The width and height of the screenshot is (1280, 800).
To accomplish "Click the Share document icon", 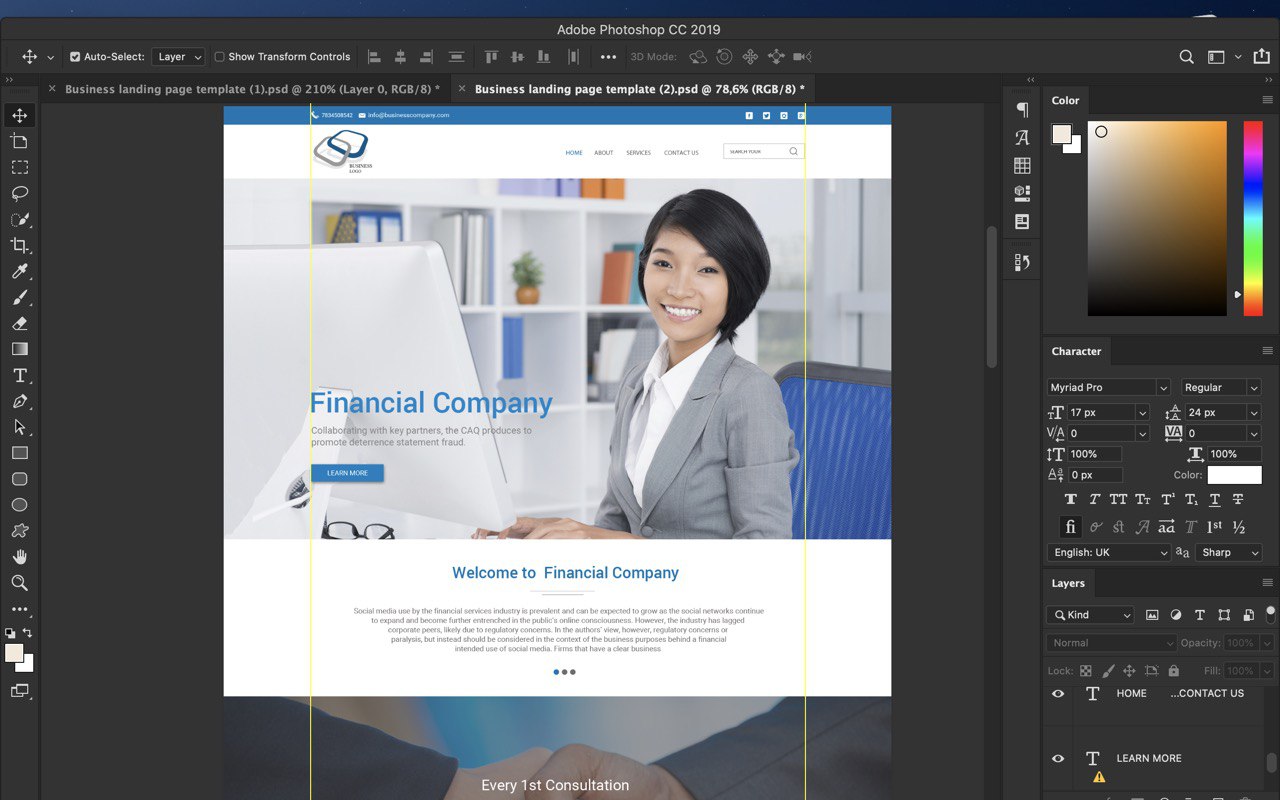I will (1262, 57).
